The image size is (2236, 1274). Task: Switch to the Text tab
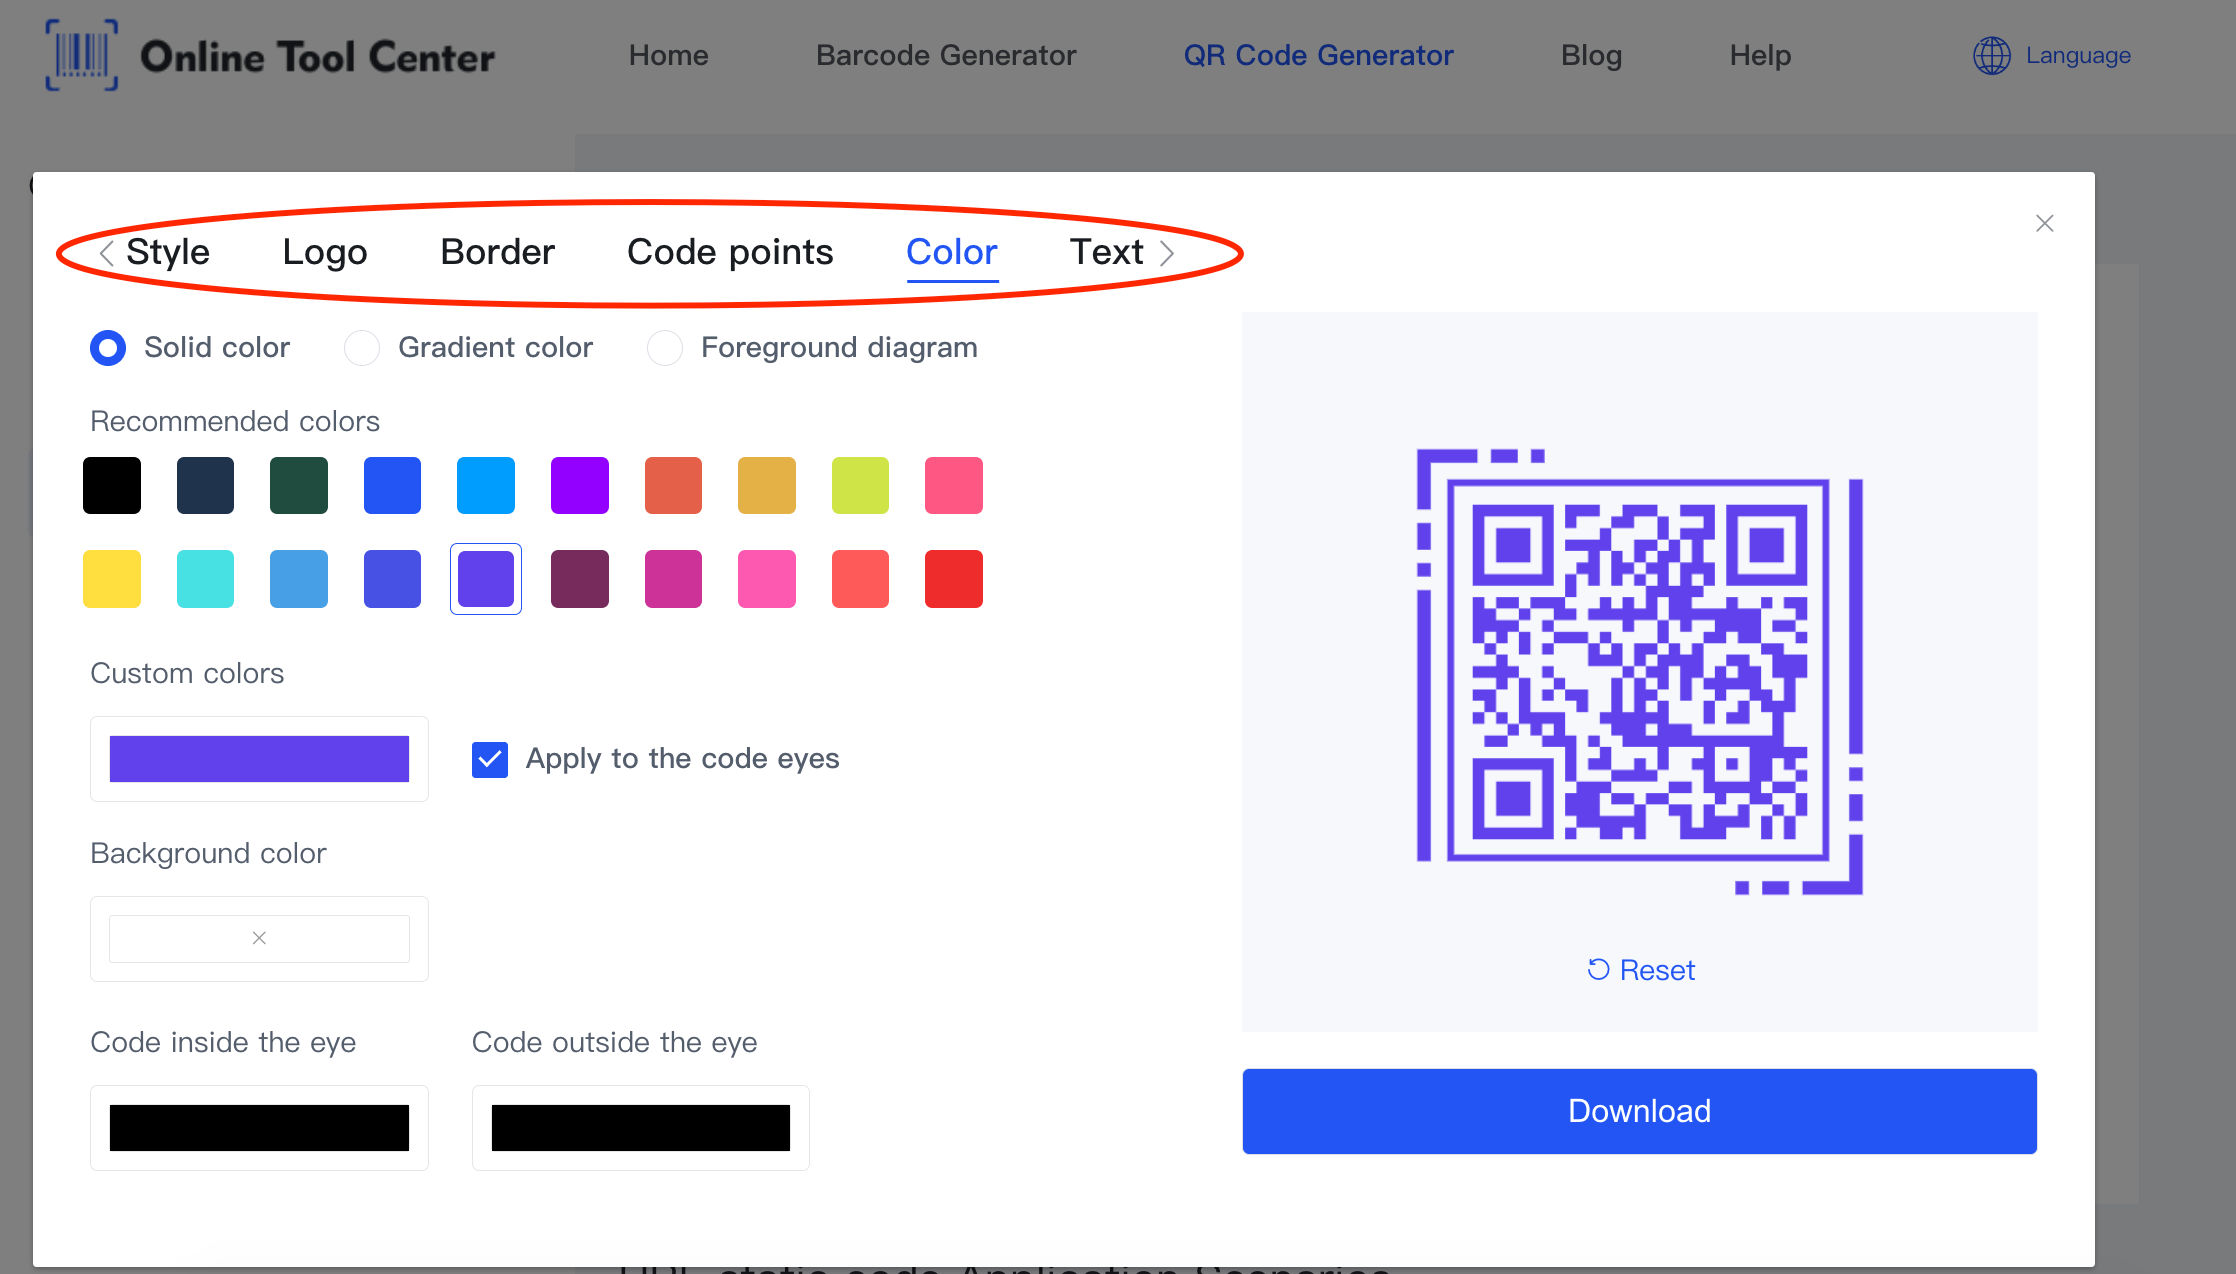pyautogui.click(x=1104, y=250)
